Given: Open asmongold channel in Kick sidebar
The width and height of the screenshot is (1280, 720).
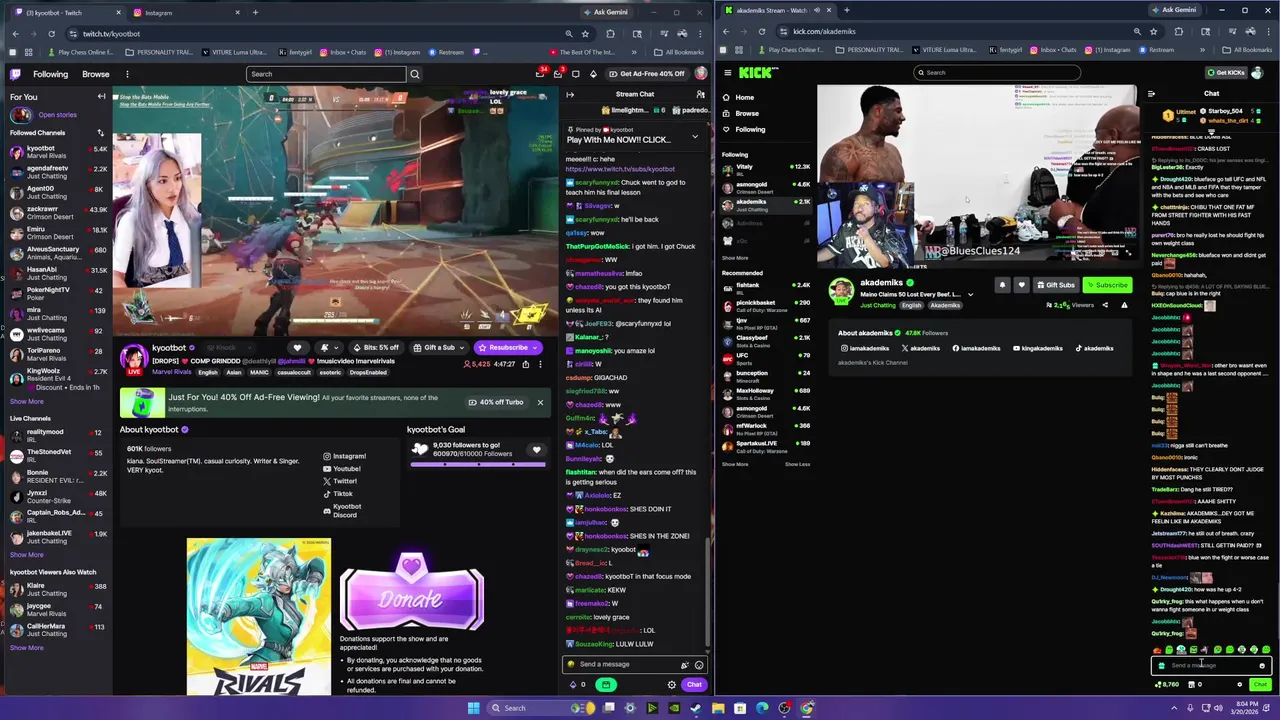Looking at the screenshot, I should point(765,187).
